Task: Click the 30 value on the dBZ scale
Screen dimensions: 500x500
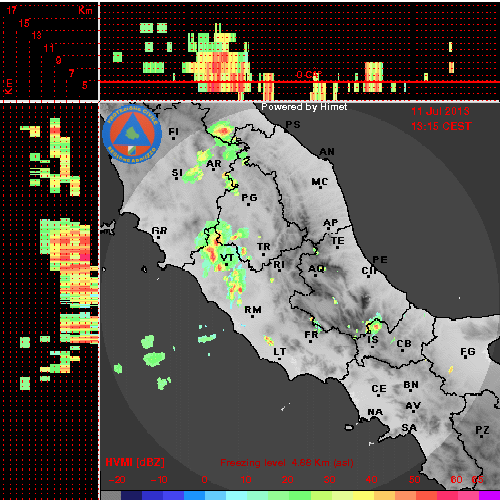Action: point(330,480)
